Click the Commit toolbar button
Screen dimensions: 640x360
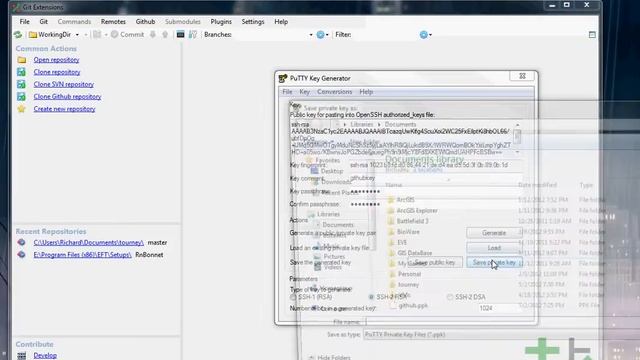point(127,35)
